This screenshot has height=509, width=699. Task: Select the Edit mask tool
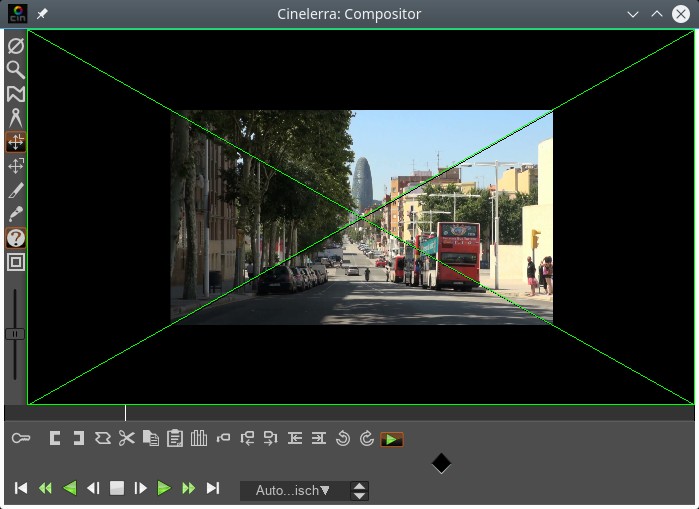(15, 93)
